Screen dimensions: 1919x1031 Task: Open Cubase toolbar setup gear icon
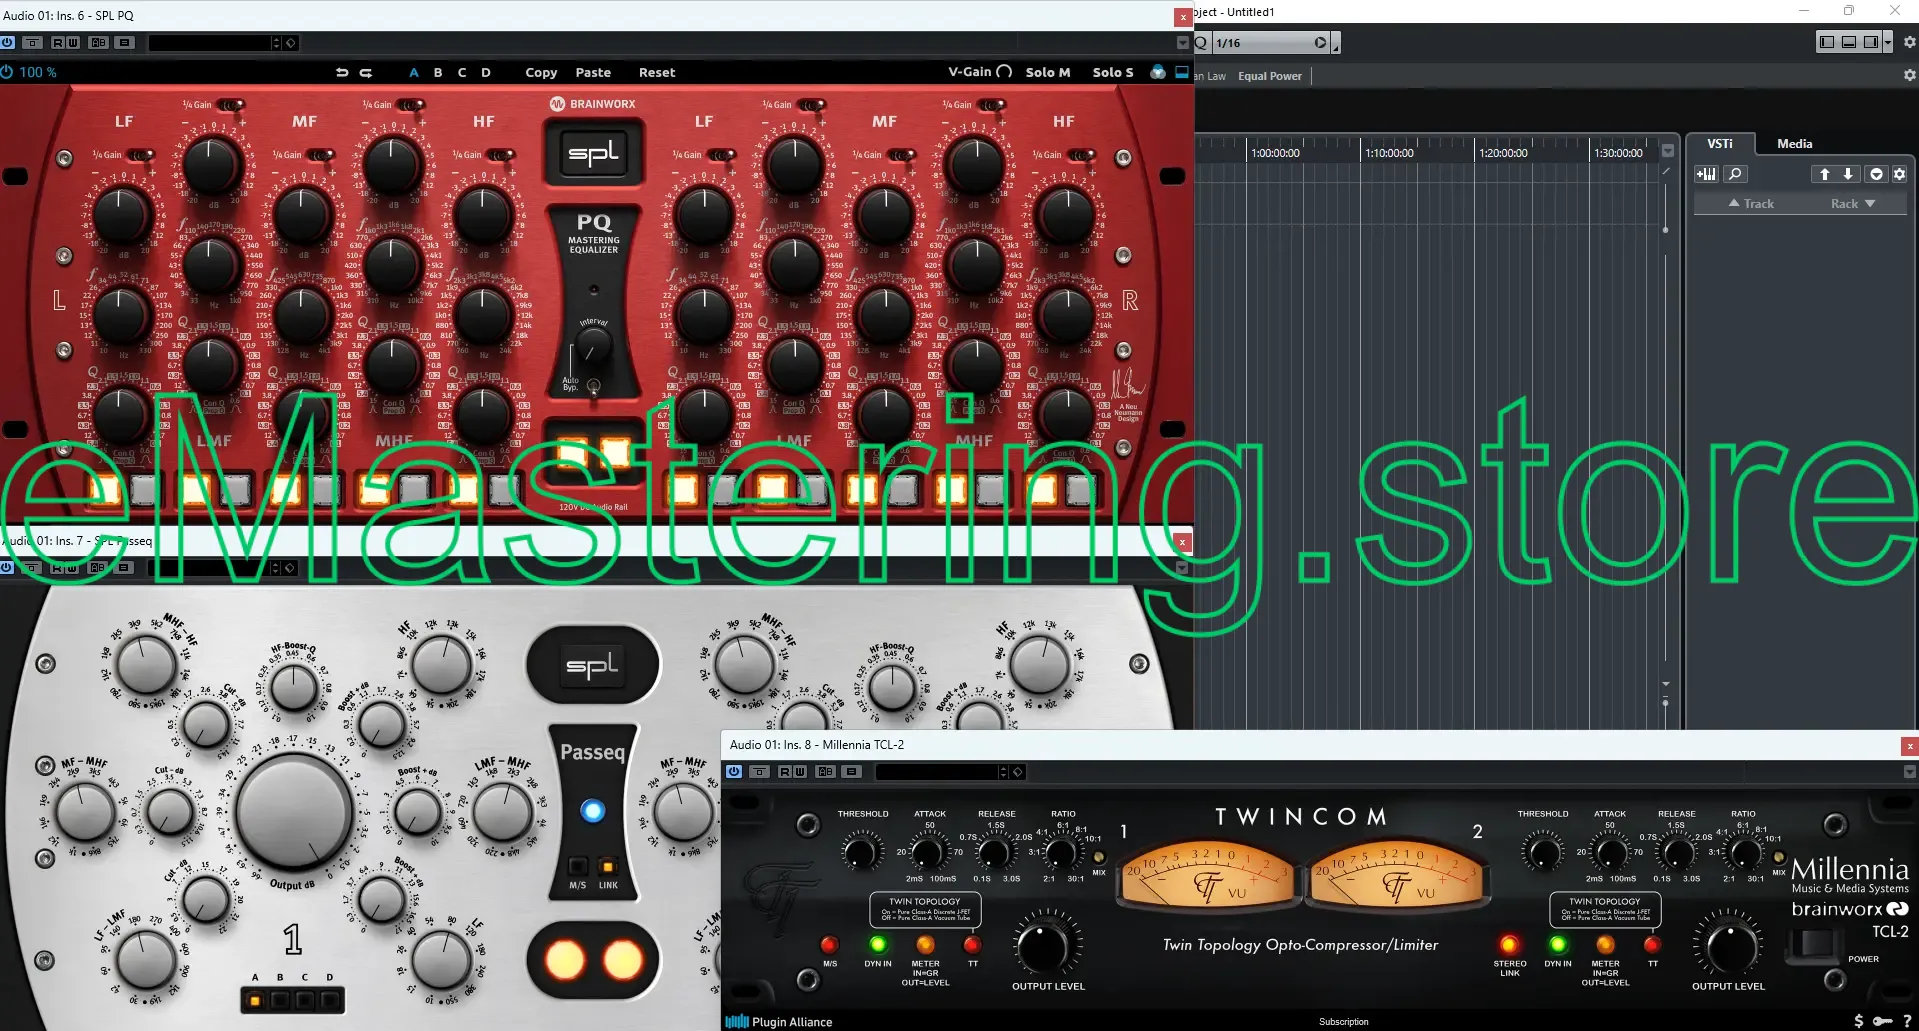coord(1909,42)
